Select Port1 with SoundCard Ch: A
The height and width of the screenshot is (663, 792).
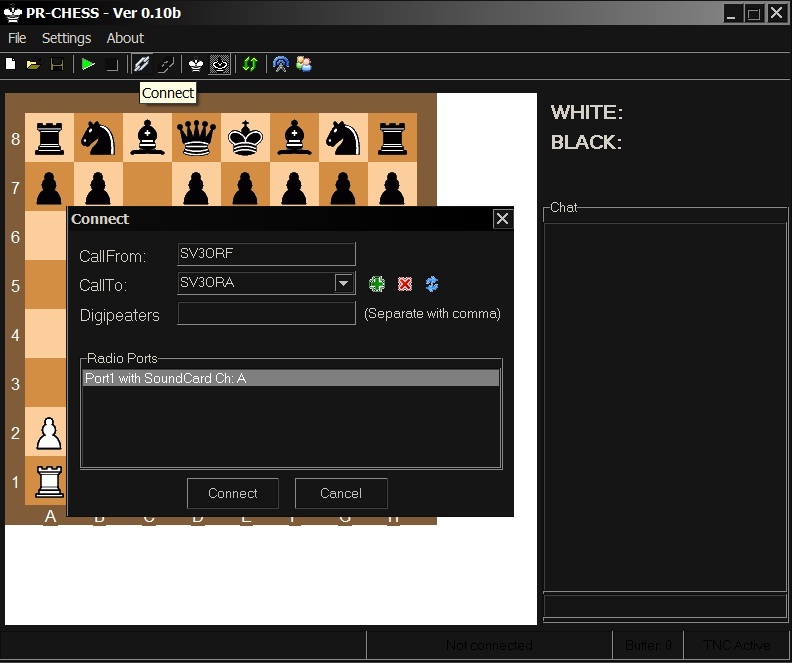(290, 379)
